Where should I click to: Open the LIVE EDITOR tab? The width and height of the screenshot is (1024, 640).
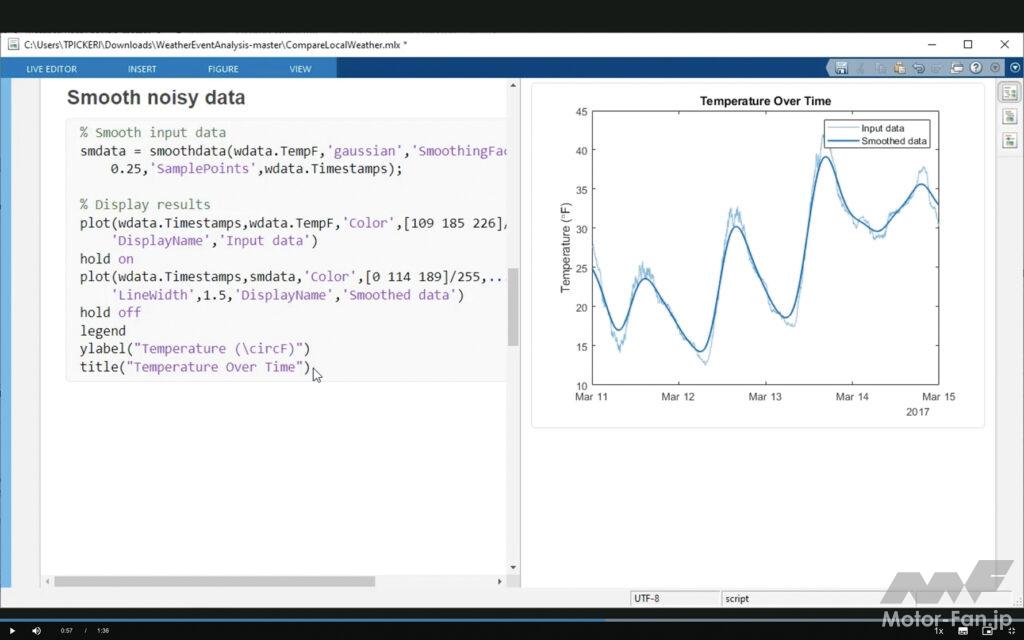[x=51, y=69]
